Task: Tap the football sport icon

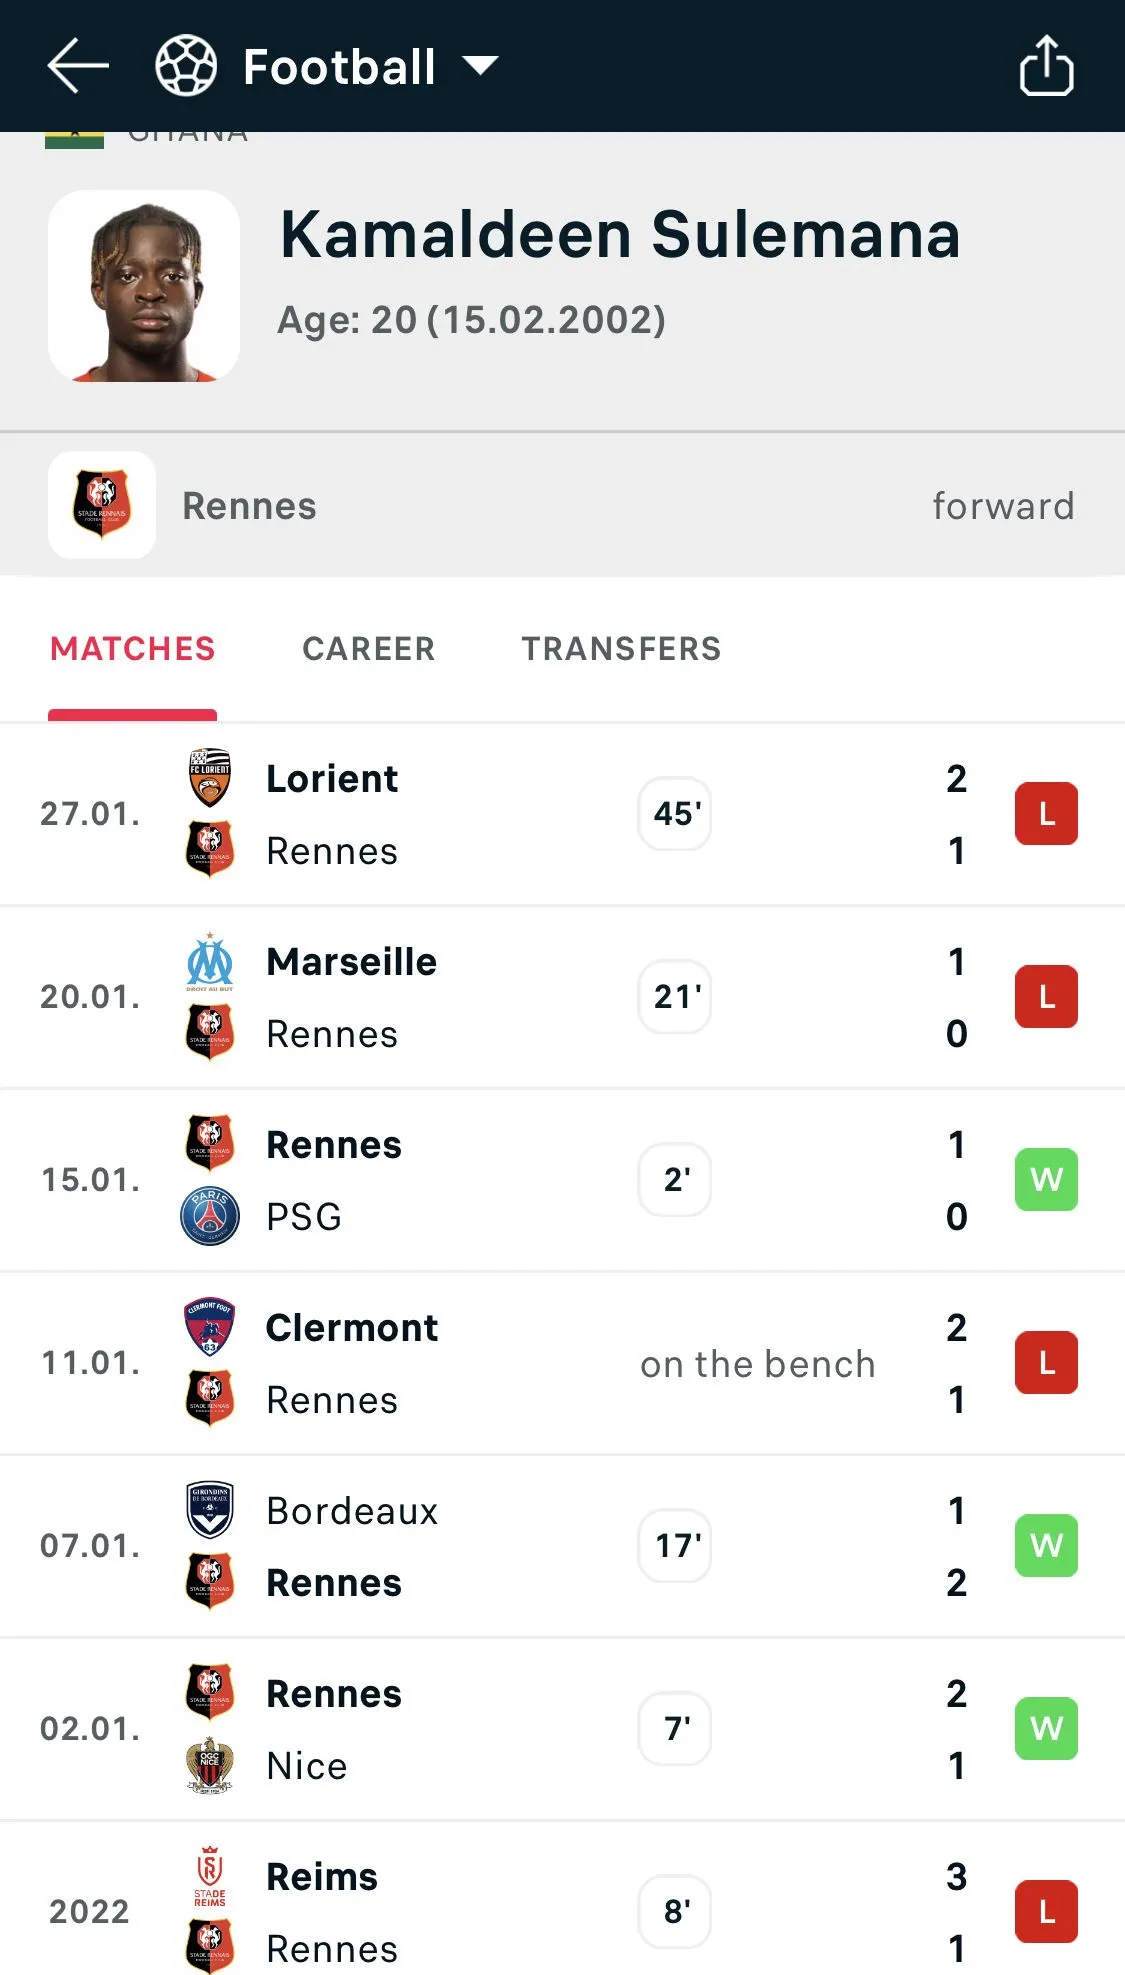Action: point(186,66)
